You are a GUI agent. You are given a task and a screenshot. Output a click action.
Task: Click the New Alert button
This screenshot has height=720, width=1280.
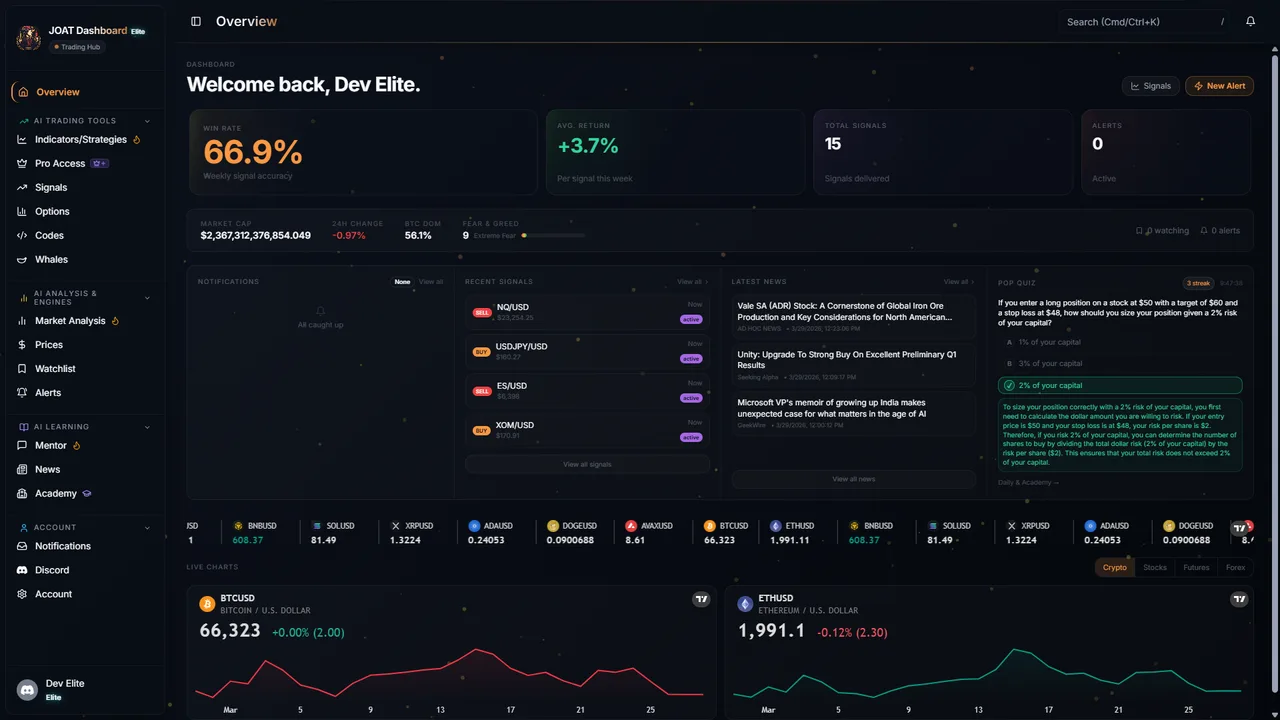1219,86
